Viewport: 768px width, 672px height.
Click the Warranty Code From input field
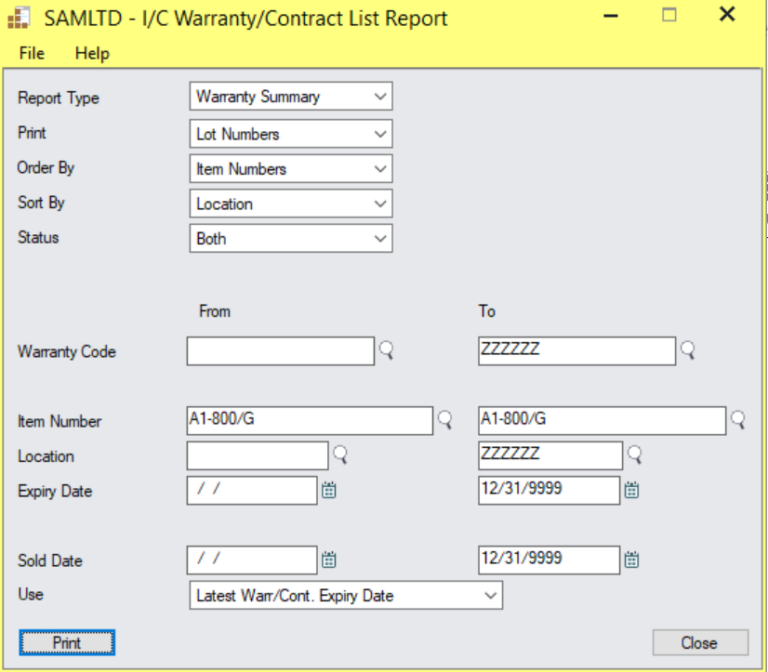click(x=280, y=351)
